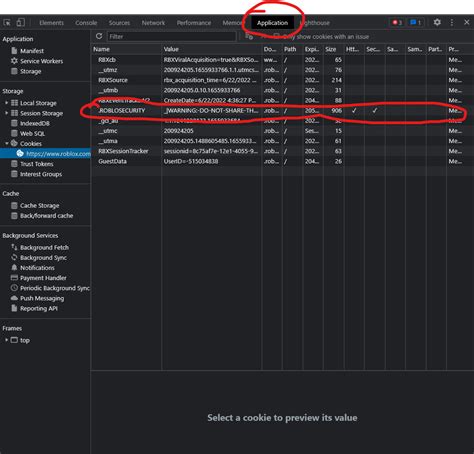Click the size value 906
The image size is (474, 454).
337,110
